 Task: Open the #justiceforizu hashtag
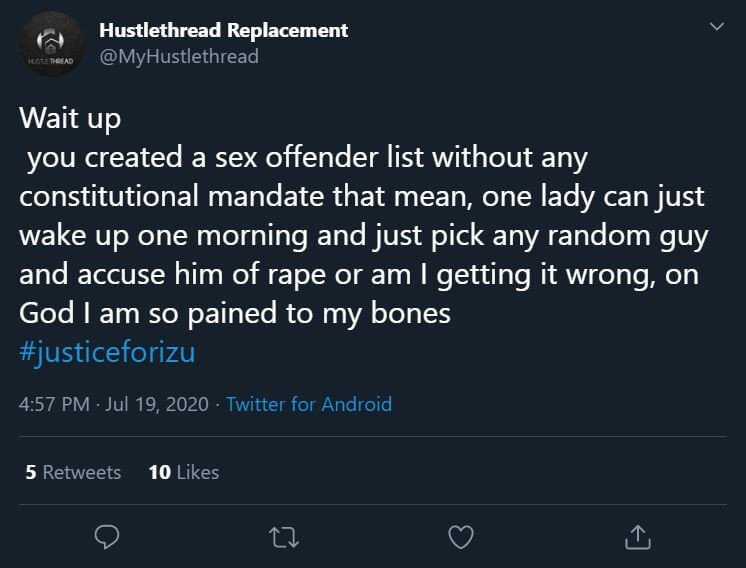(108, 353)
